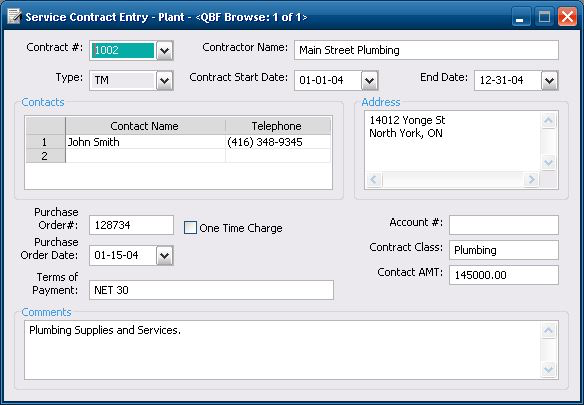Screen dimensions: 584x405
Task: Close the Service Contract Entry window
Action: pos(567,17)
